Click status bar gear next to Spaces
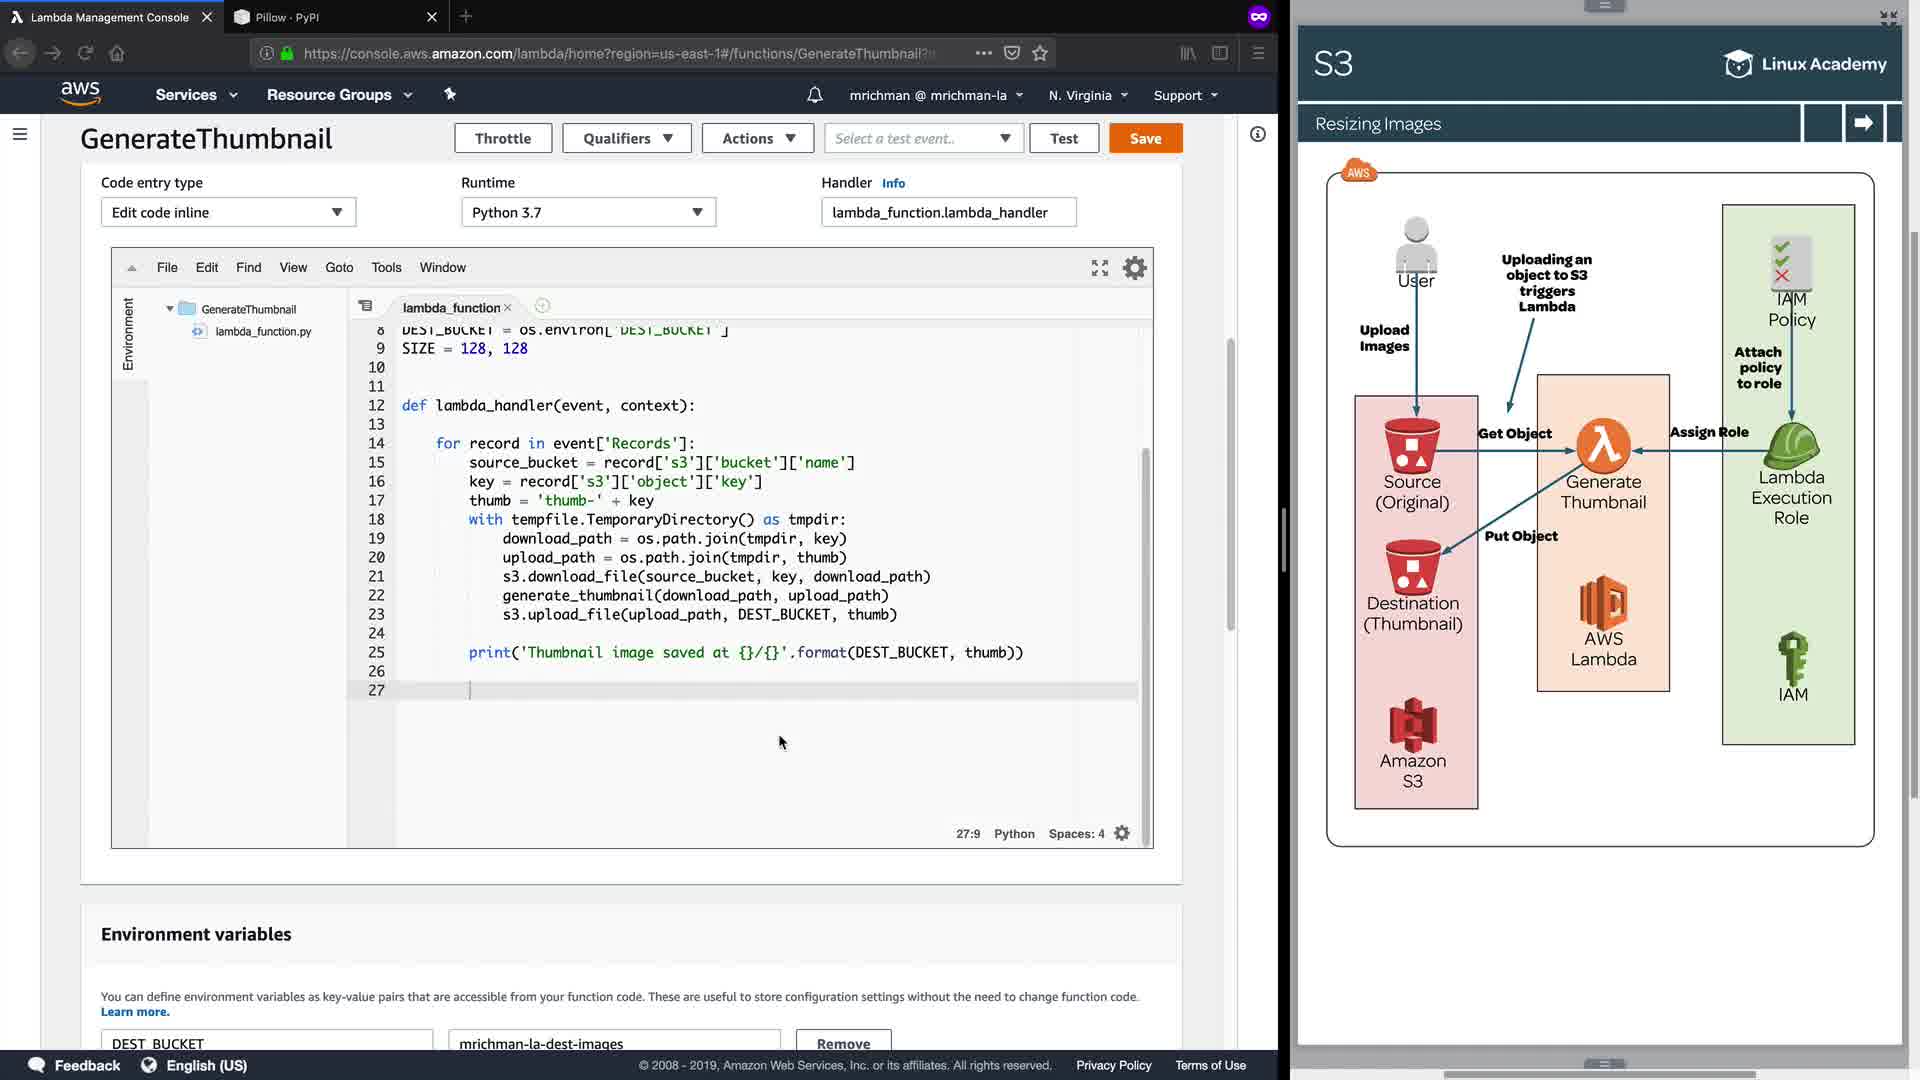The image size is (1920, 1080). click(1122, 833)
